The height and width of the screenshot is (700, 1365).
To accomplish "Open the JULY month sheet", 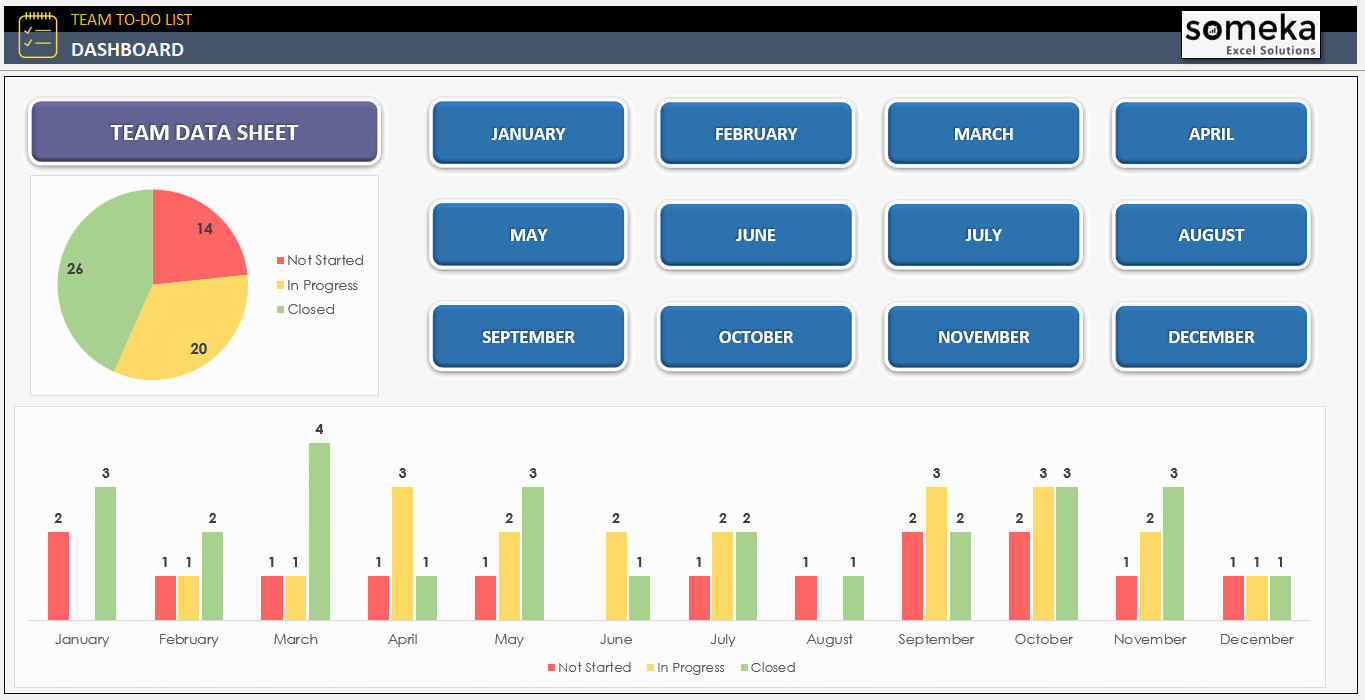I will point(983,235).
